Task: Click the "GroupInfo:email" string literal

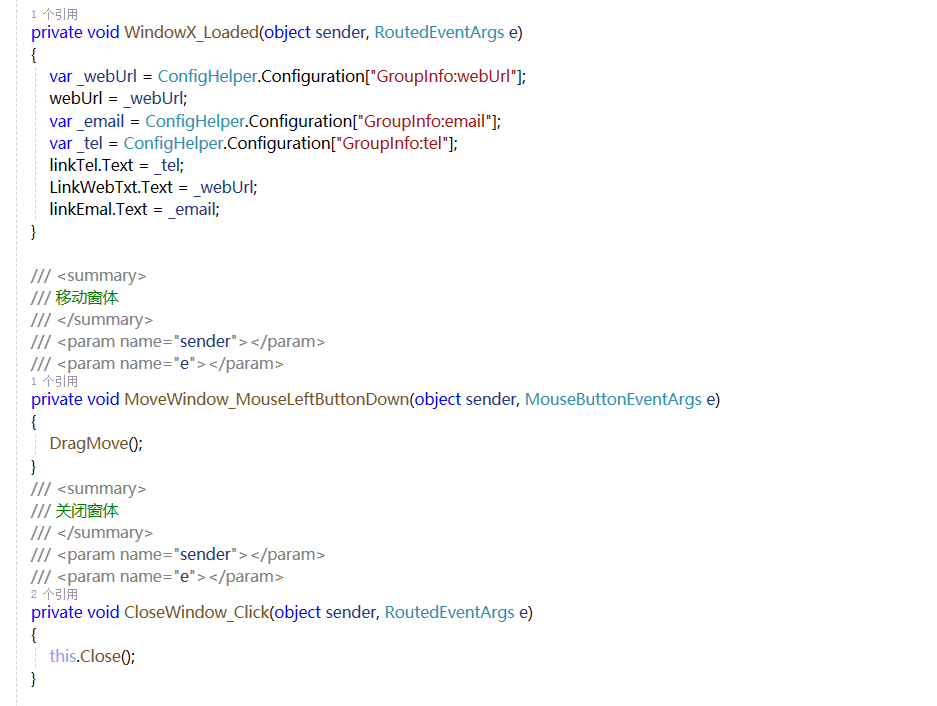Action: coord(425,121)
